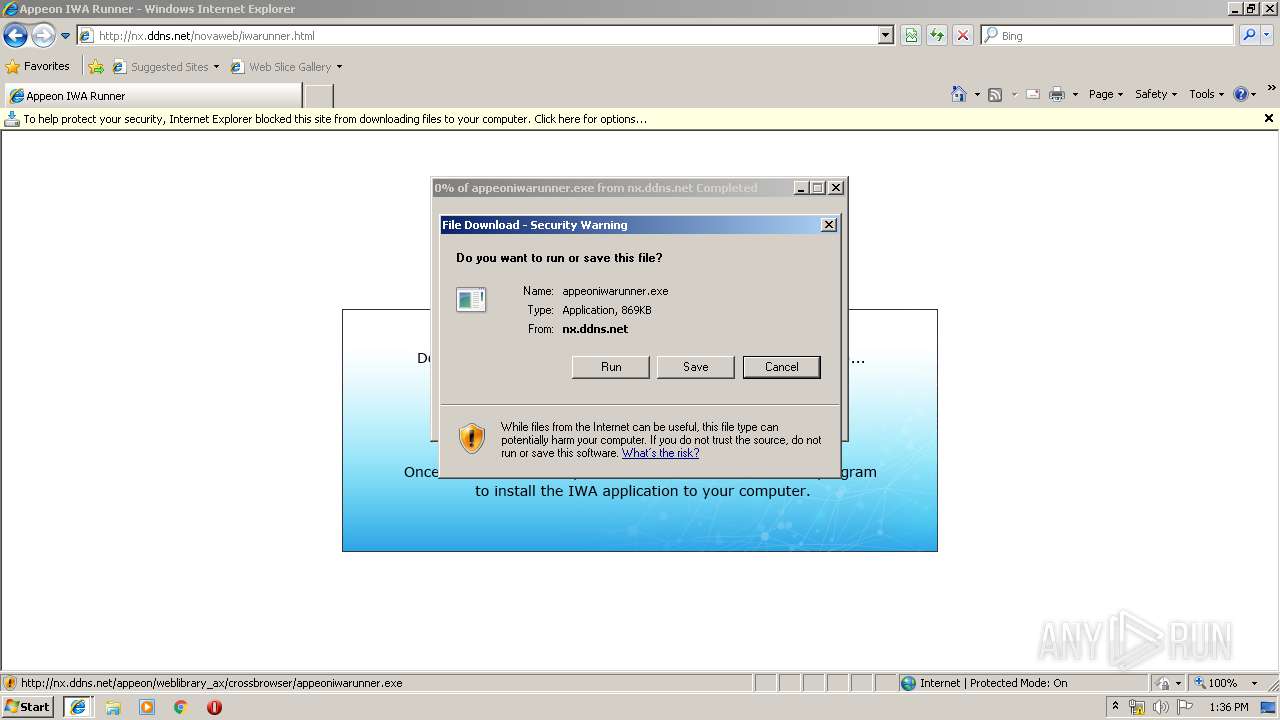The height and width of the screenshot is (720, 1280).
Task: Open the Favorites star button
Action: coord(38,67)
